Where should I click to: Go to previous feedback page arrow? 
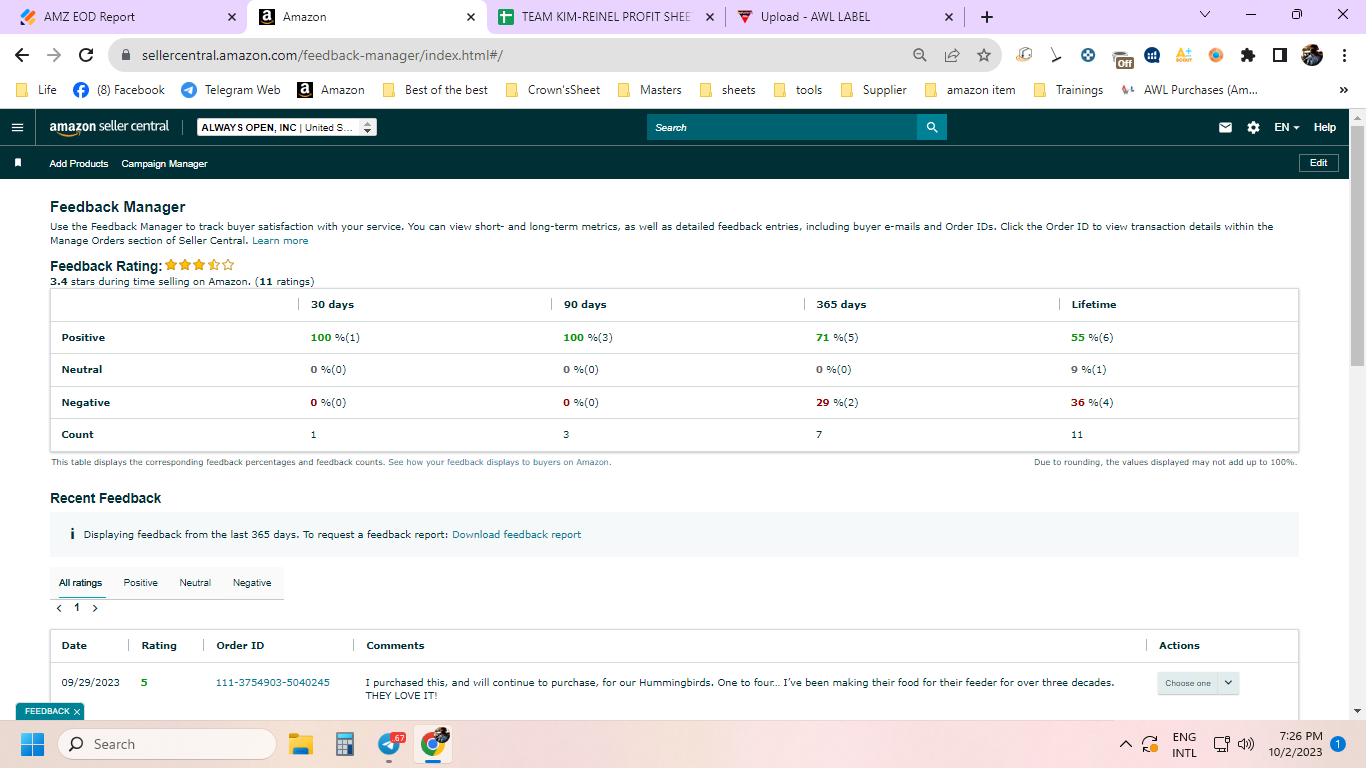(x=59, y=608)
